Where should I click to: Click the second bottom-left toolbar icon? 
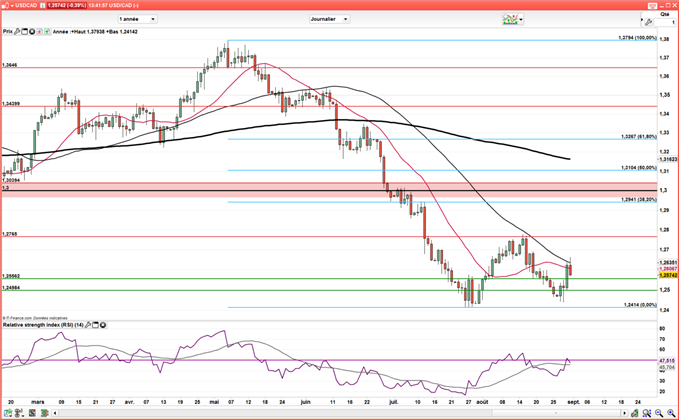click(x=19, y=413)
